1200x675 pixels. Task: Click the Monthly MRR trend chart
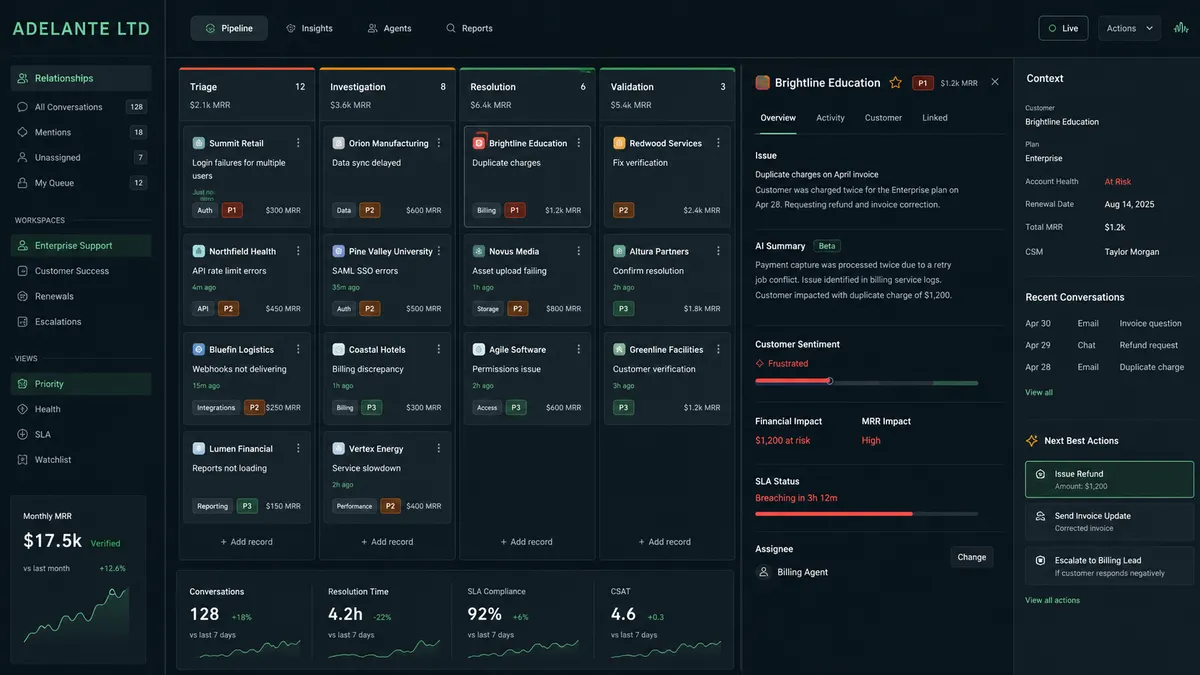(x=78, y=614)
